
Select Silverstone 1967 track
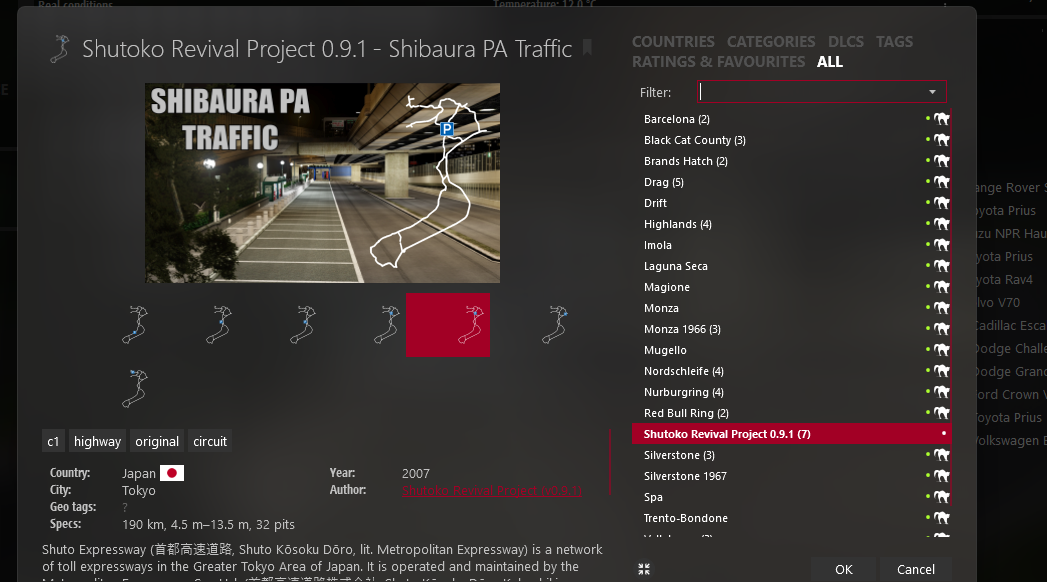(x=791, y=476)
